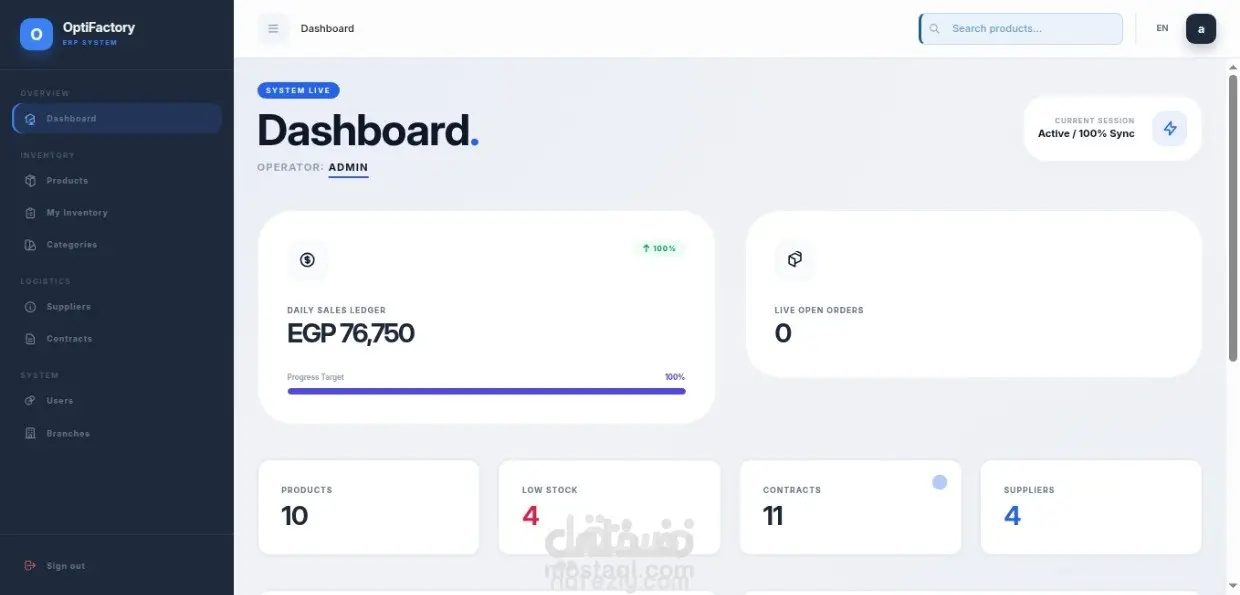Screen dimensions: 1240x595
Task: Open the user avatar "a" menu
Action: tap(1201, 29)
